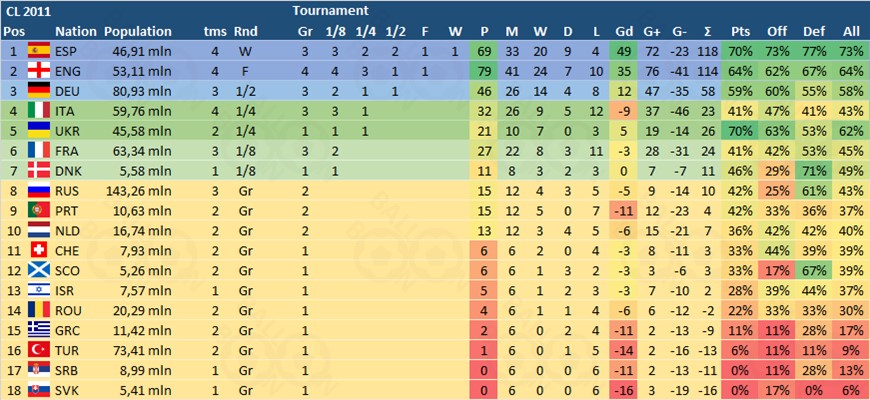
Task: Select the Nation column header
Action: [76, 32]
